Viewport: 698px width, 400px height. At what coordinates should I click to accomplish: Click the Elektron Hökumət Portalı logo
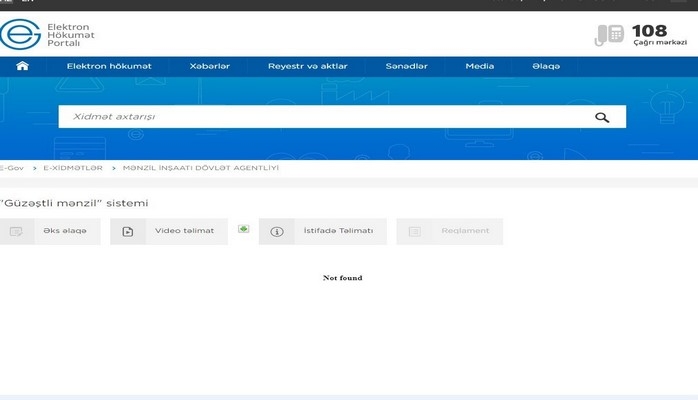(50, 35)
